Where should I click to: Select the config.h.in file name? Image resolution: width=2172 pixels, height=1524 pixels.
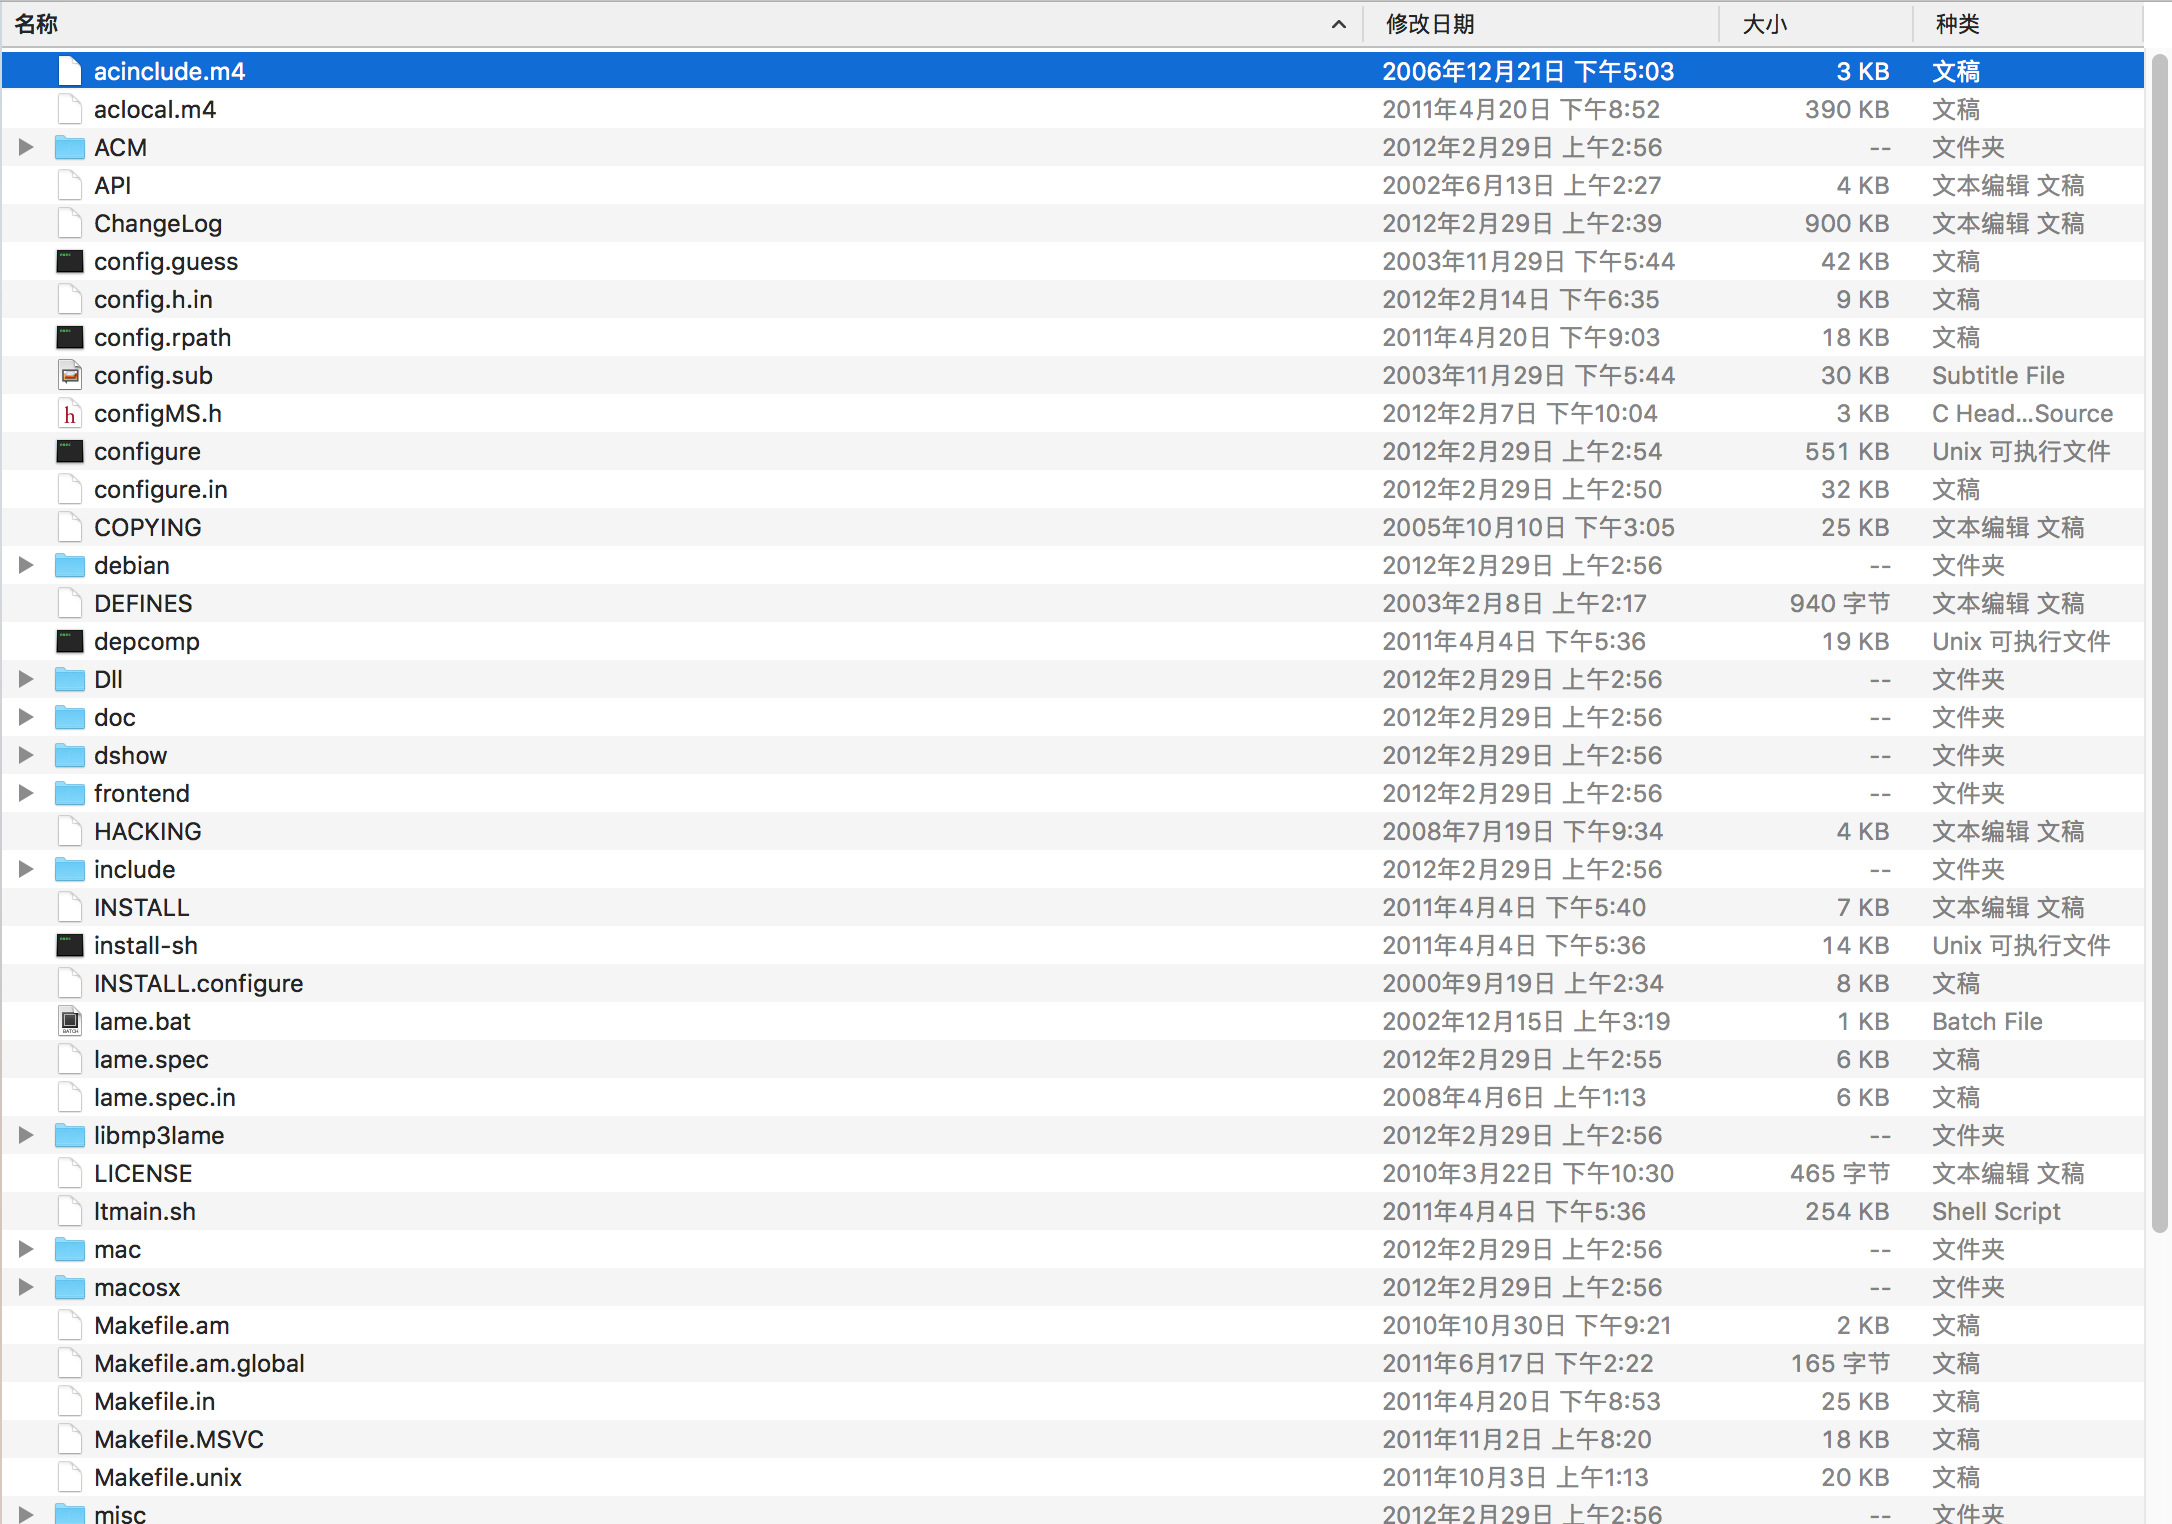[153, 299]
